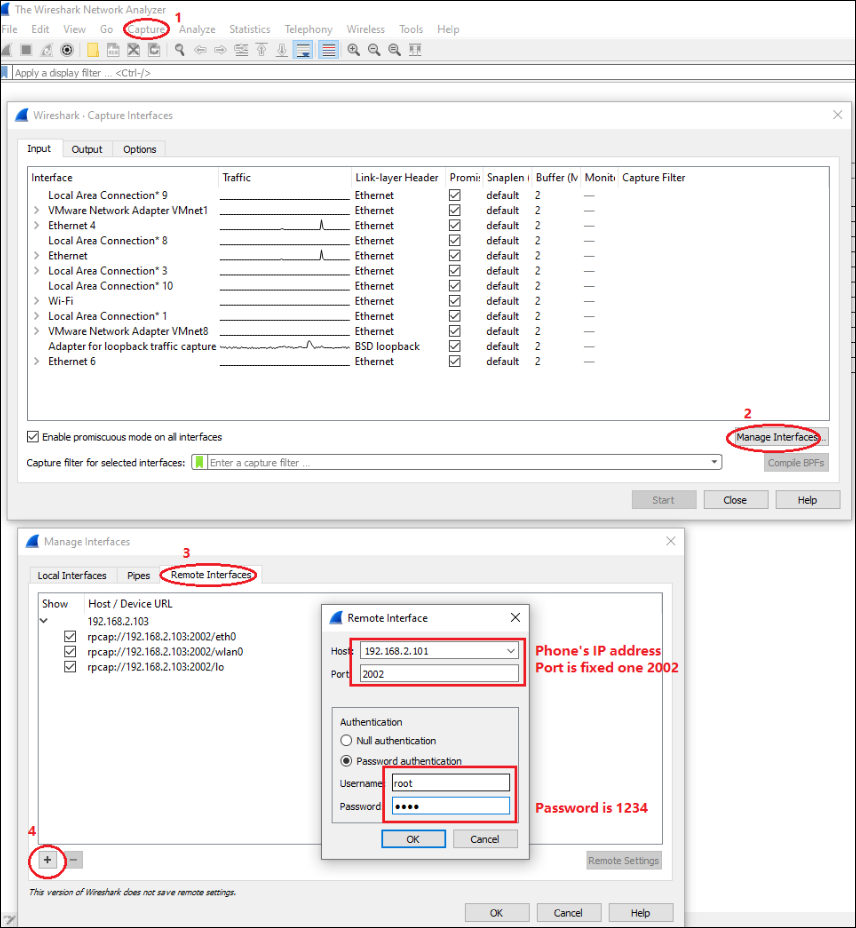
Task: Click OK in the Manage Interfaces dialog
Action: 497,913
